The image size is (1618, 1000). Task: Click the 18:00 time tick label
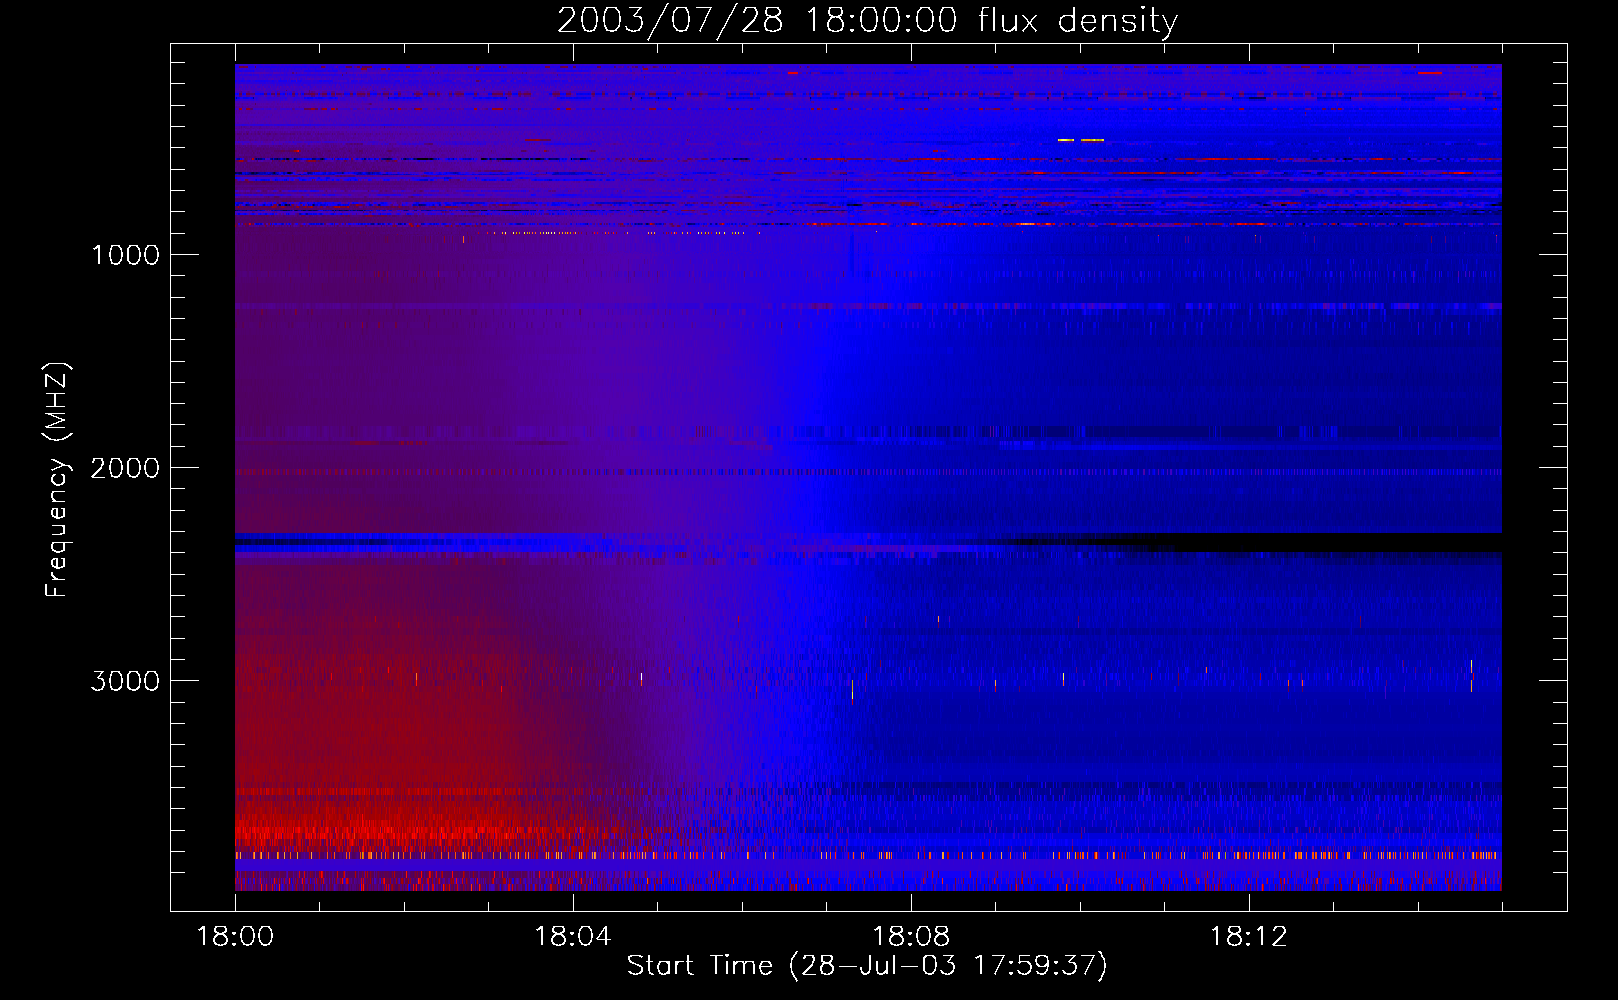click(235, 937)
